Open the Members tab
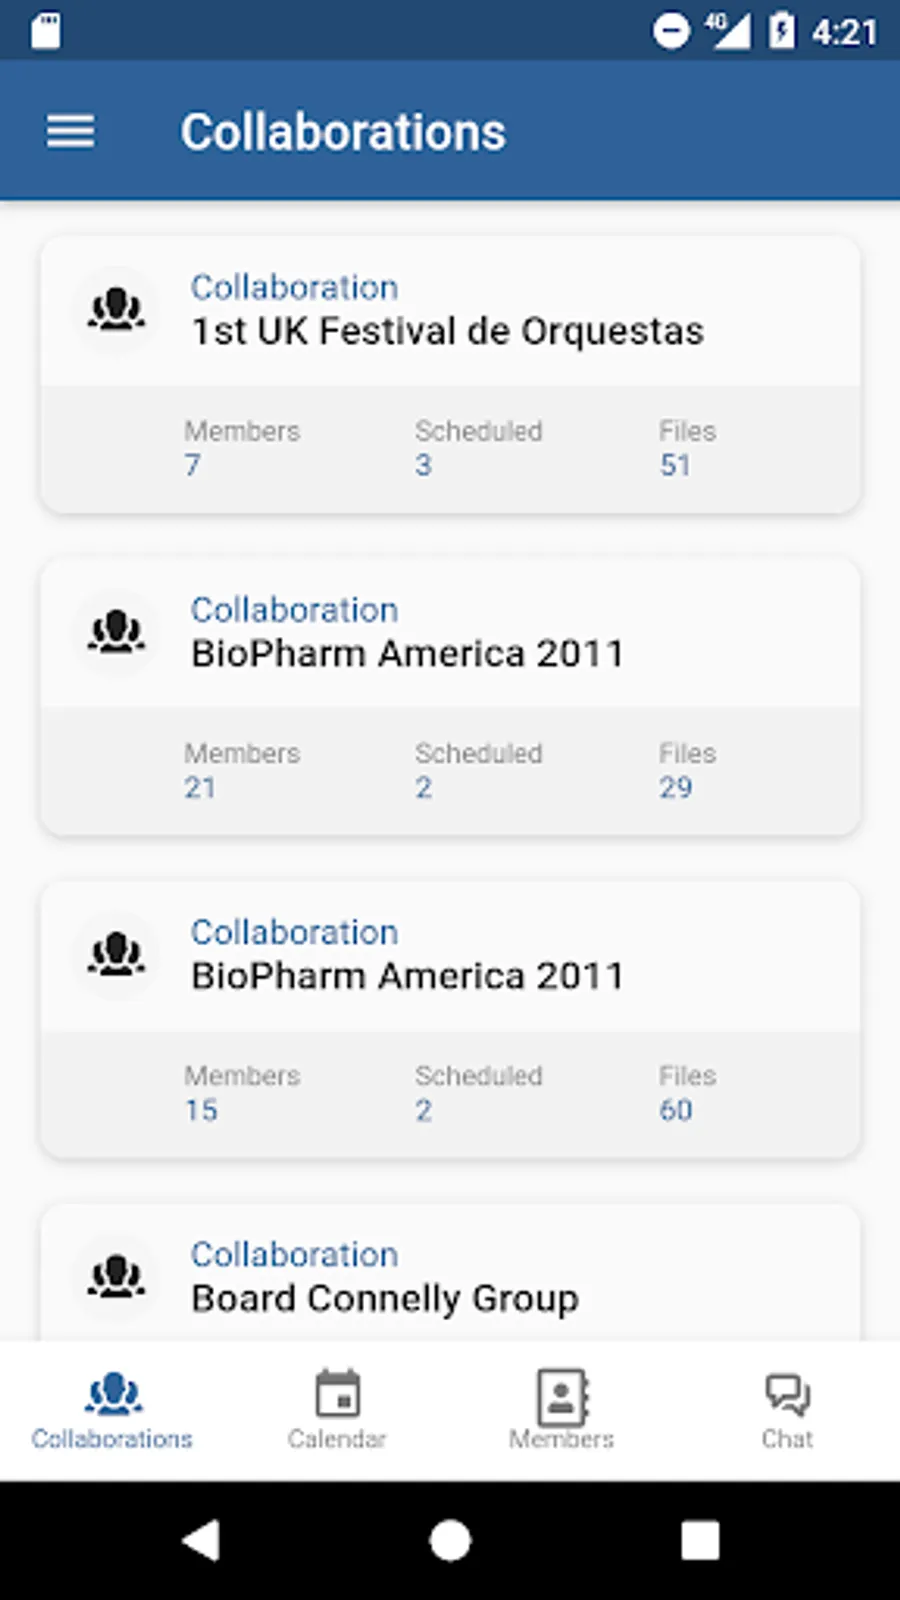900x1600 pixels. 561,1410
